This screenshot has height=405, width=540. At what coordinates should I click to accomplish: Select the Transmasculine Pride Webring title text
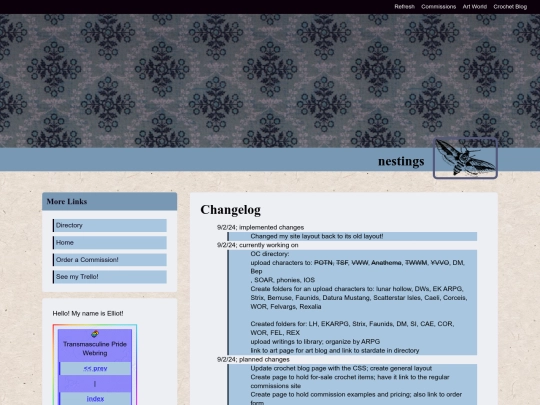[95, 349]
